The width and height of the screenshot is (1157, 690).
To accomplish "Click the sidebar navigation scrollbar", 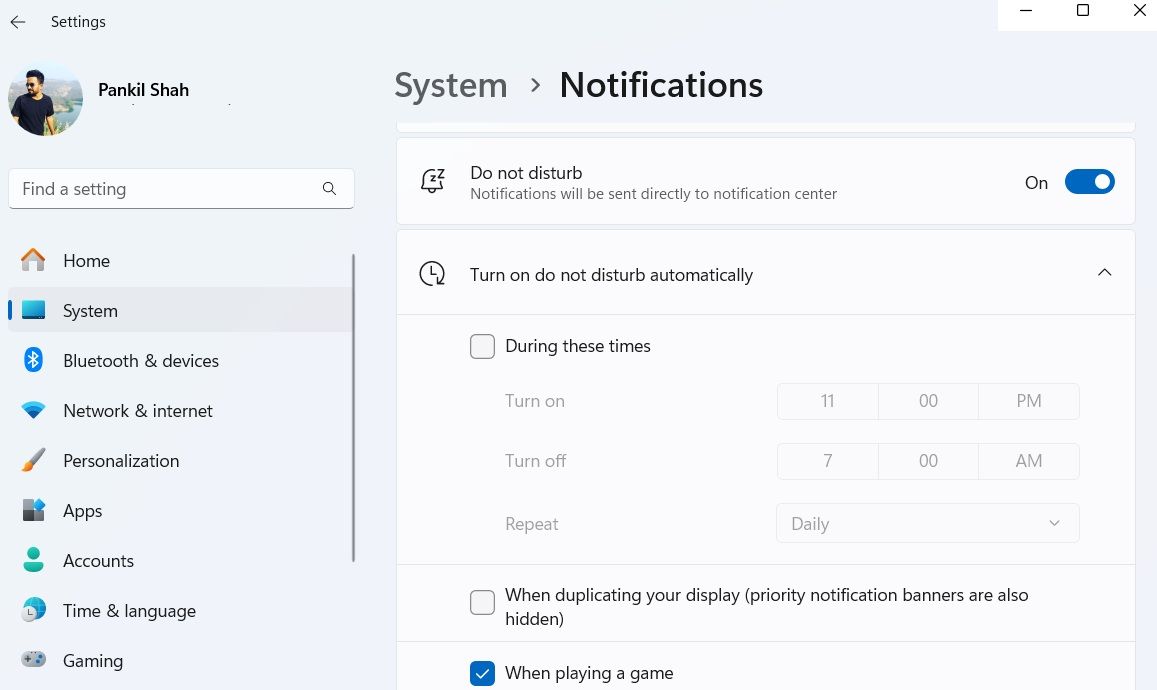I will click(353, 407).
